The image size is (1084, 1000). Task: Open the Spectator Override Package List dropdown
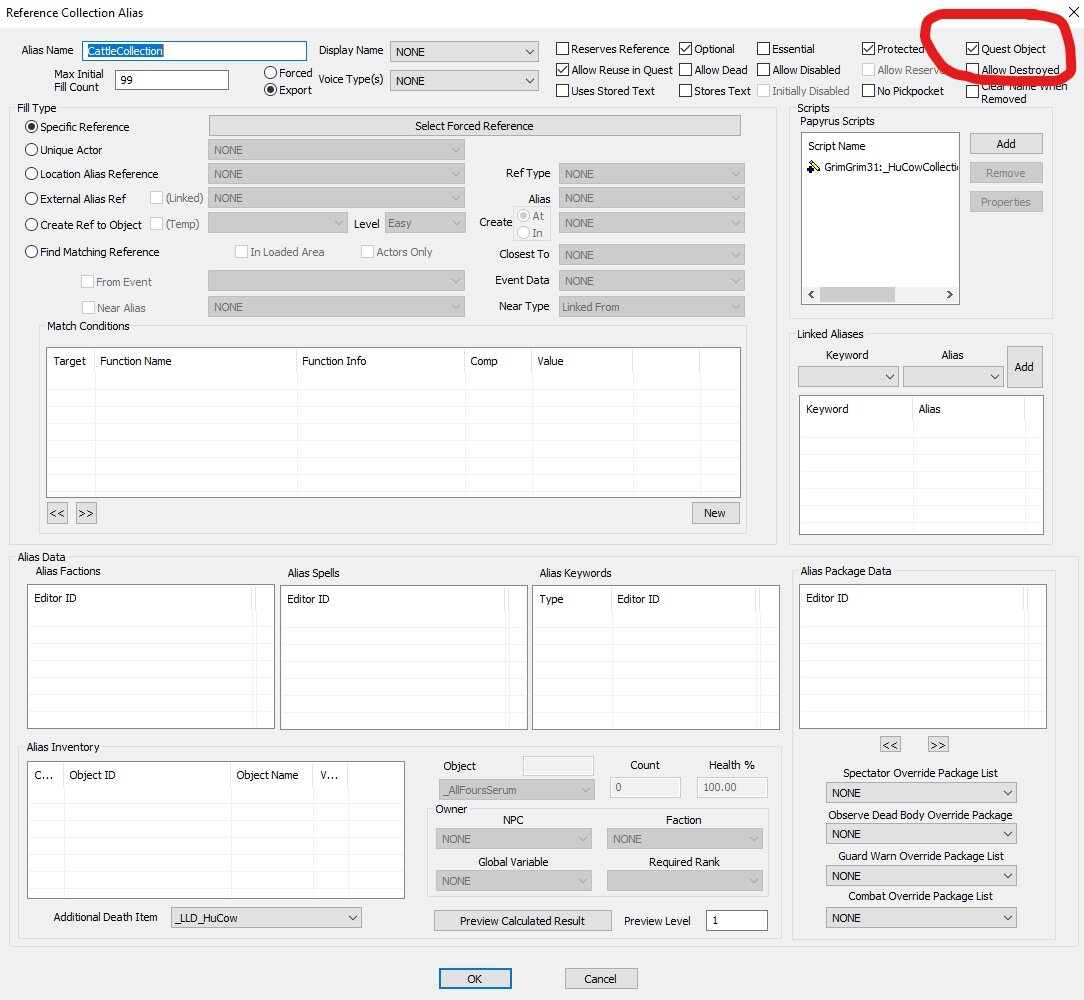point(920,793)
